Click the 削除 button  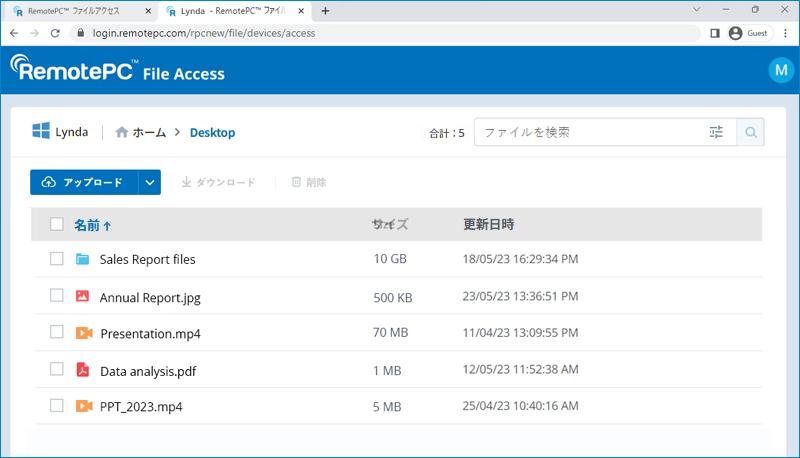pyautogui.click(x=309, y=182)
